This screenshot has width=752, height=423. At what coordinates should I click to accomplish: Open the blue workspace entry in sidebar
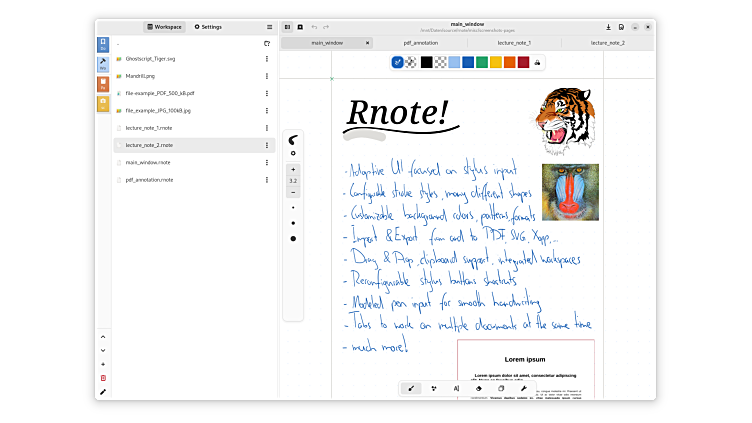point(103,45)
